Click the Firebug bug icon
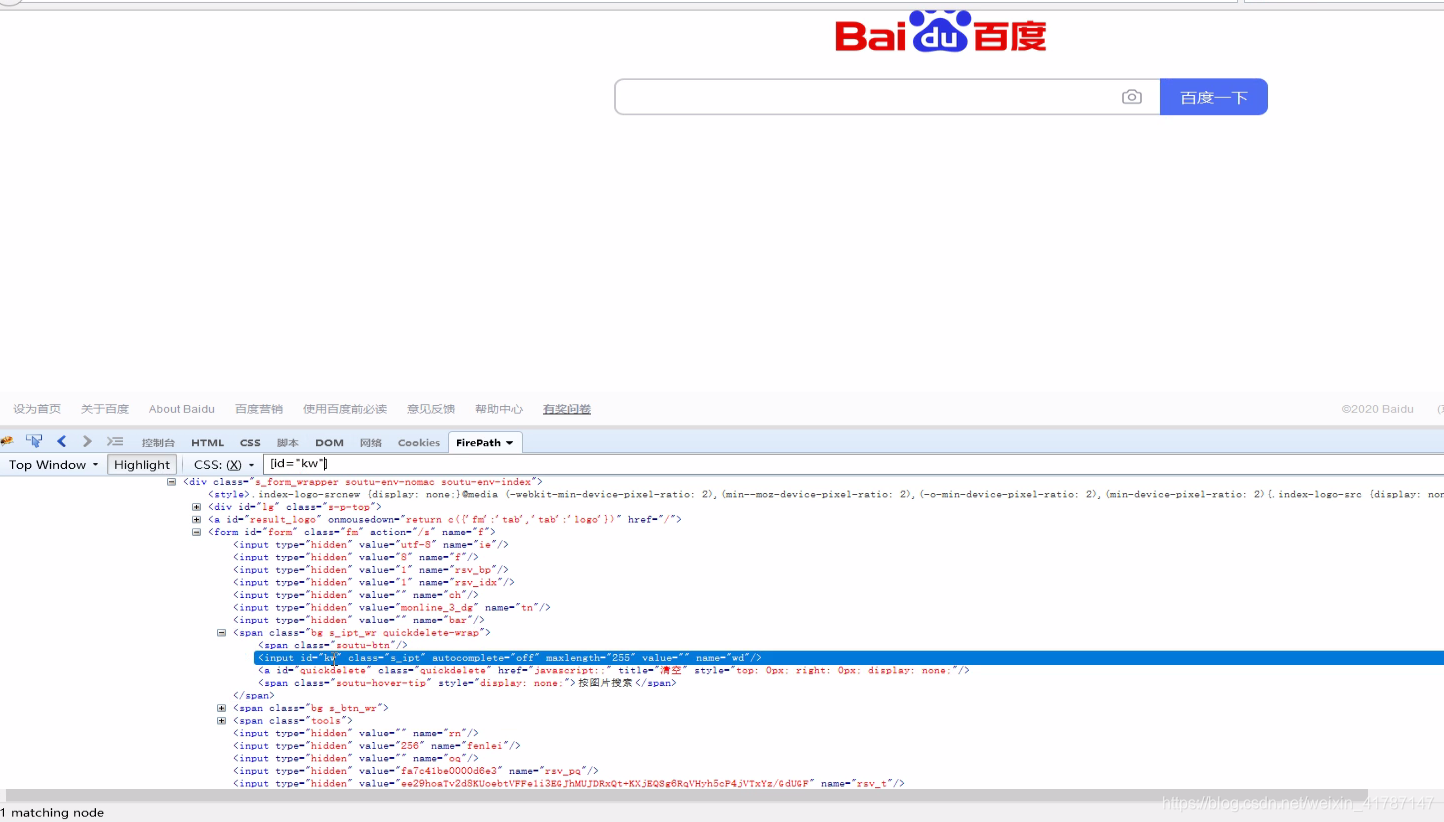Screen dimensions: 1444x822 pos(6,441)
